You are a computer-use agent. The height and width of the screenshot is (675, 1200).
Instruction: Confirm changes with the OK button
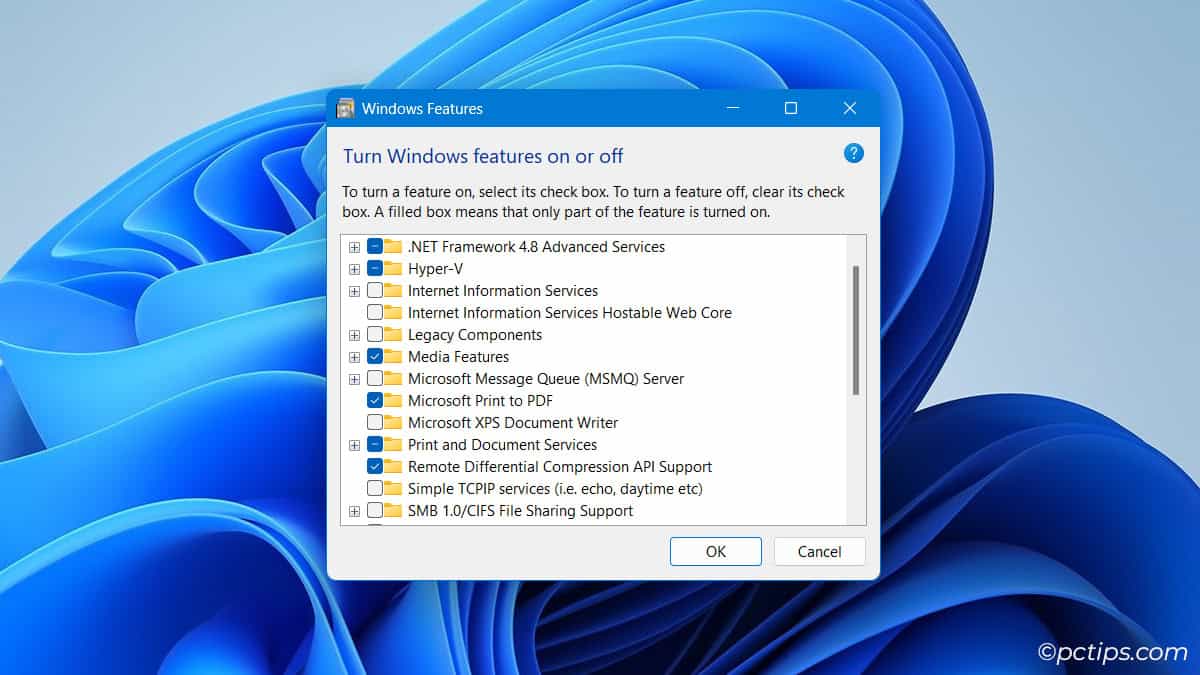pyautogui.click(x=715, y=551)
